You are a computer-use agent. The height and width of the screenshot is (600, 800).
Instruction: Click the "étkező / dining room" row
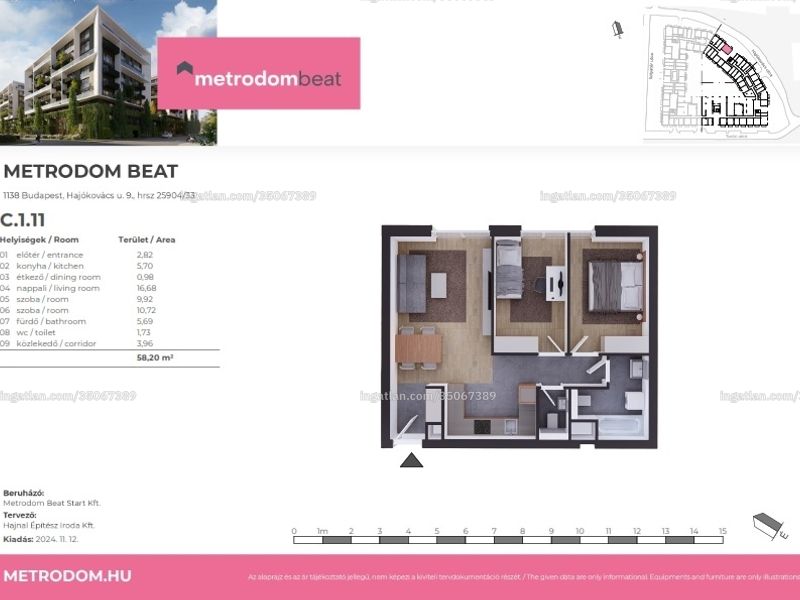point(77,277)
